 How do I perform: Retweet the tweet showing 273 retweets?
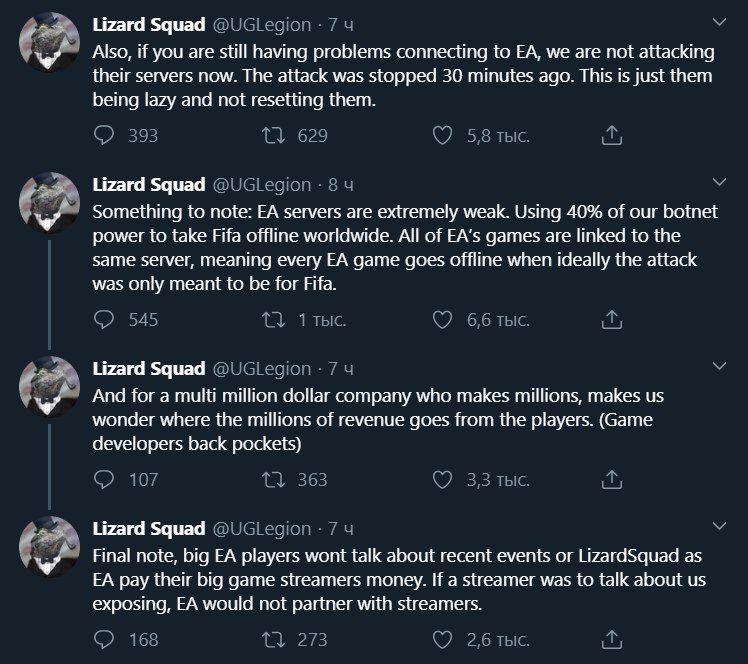273,640
